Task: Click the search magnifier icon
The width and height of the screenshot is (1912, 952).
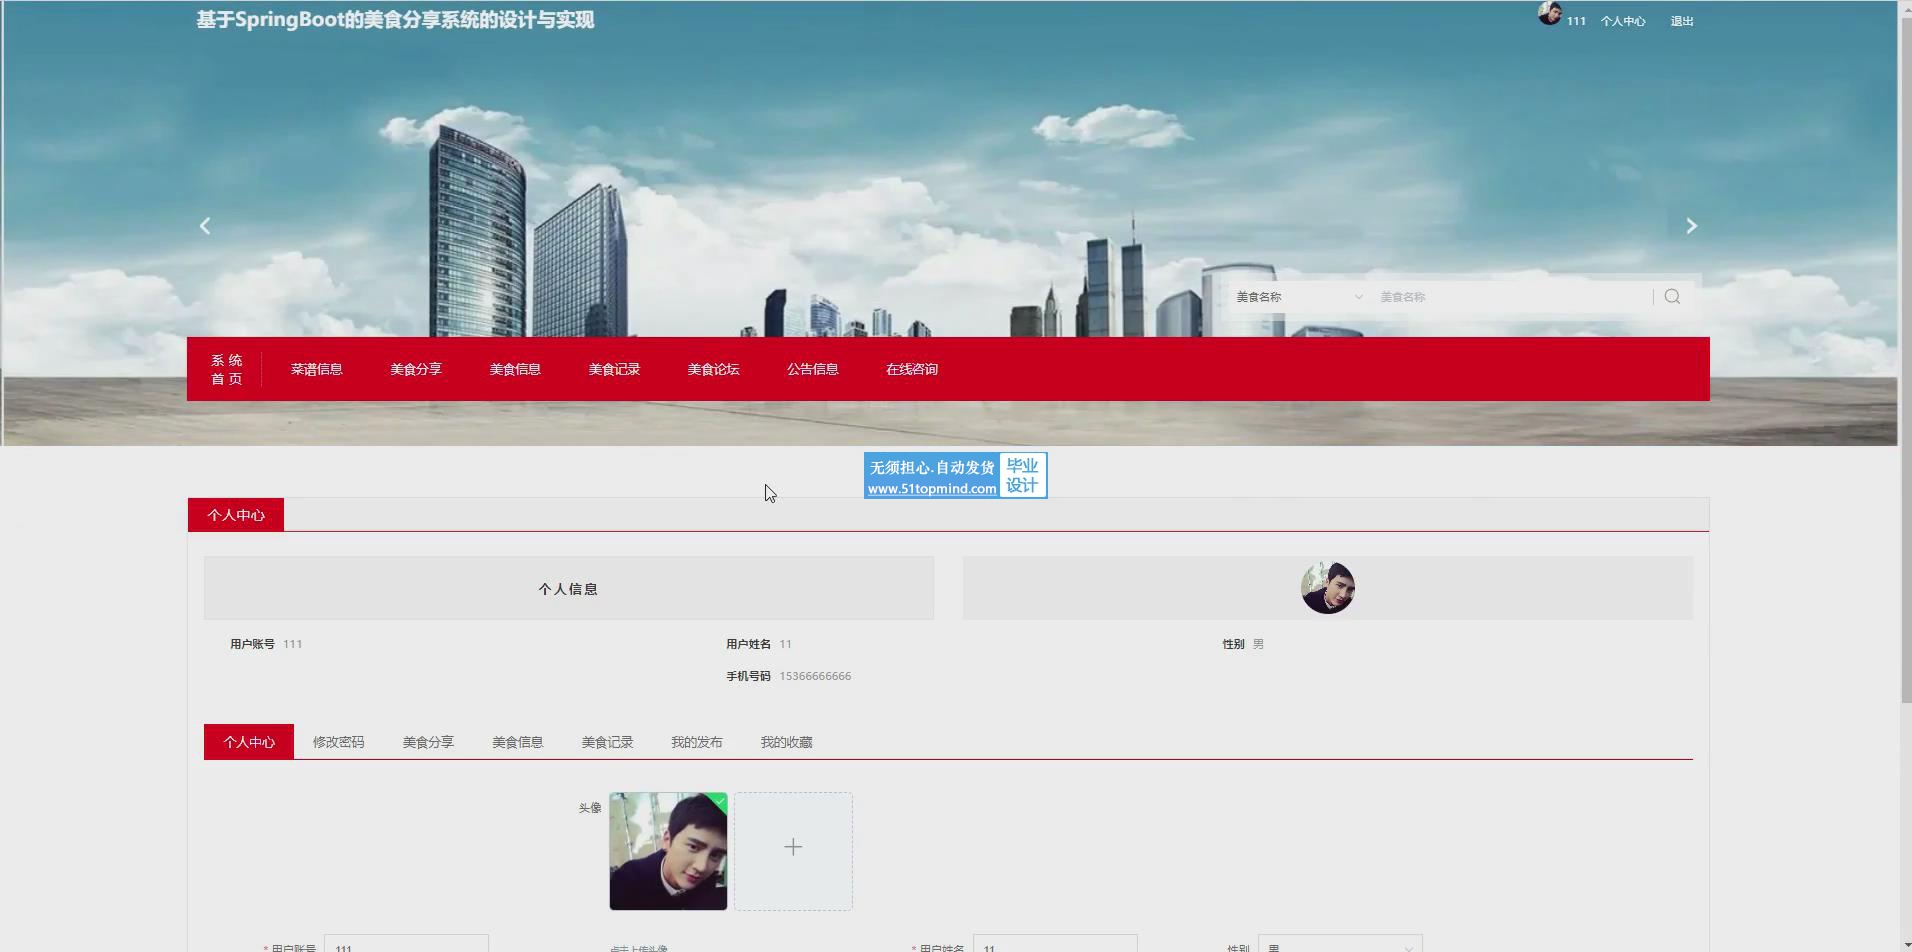Action: pos(1672,297)
